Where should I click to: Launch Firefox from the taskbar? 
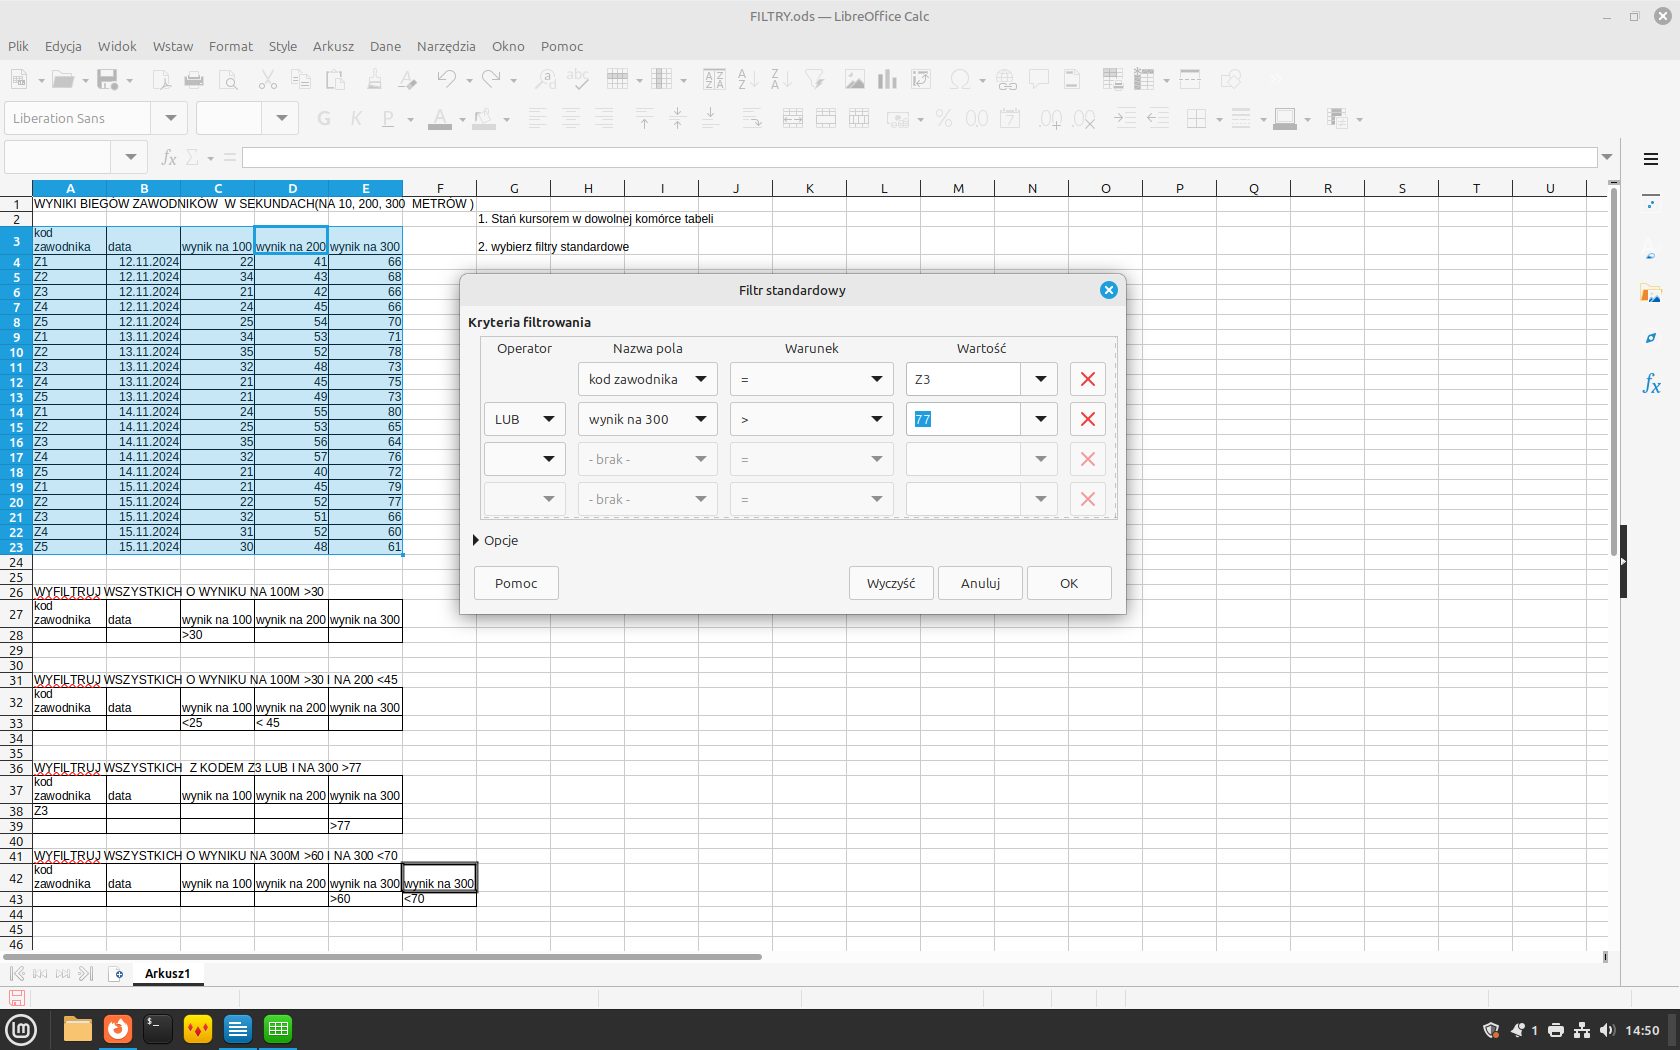point(118,1029)
